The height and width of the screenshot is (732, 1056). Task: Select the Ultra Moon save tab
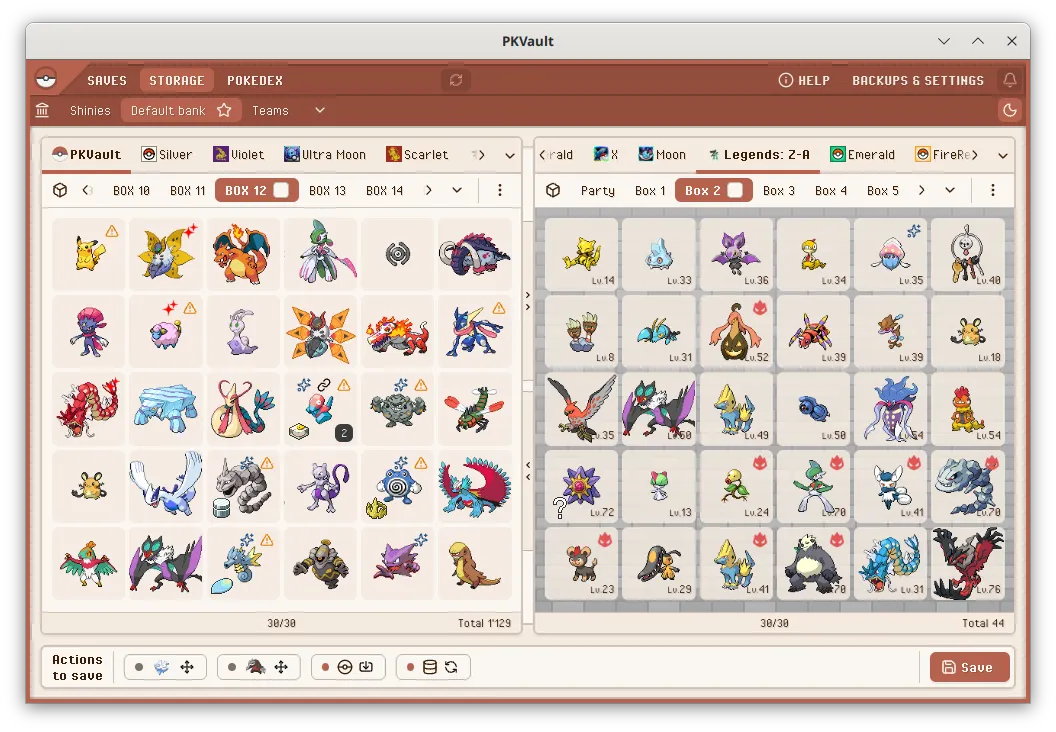325,155
